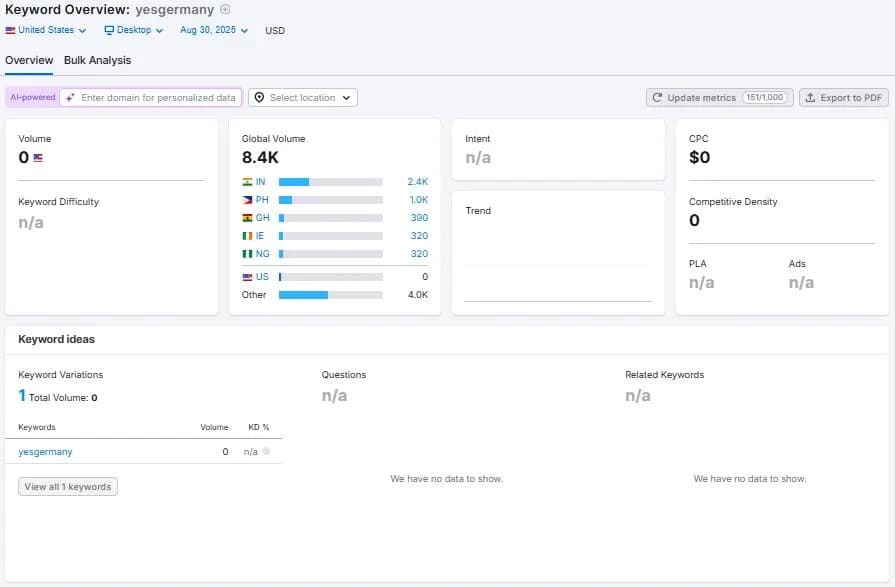Image resolution: width=895 pixels, height=587 pixels.
Task: Click the 4.0K Other volume value
Action: [x=418, y=295]
